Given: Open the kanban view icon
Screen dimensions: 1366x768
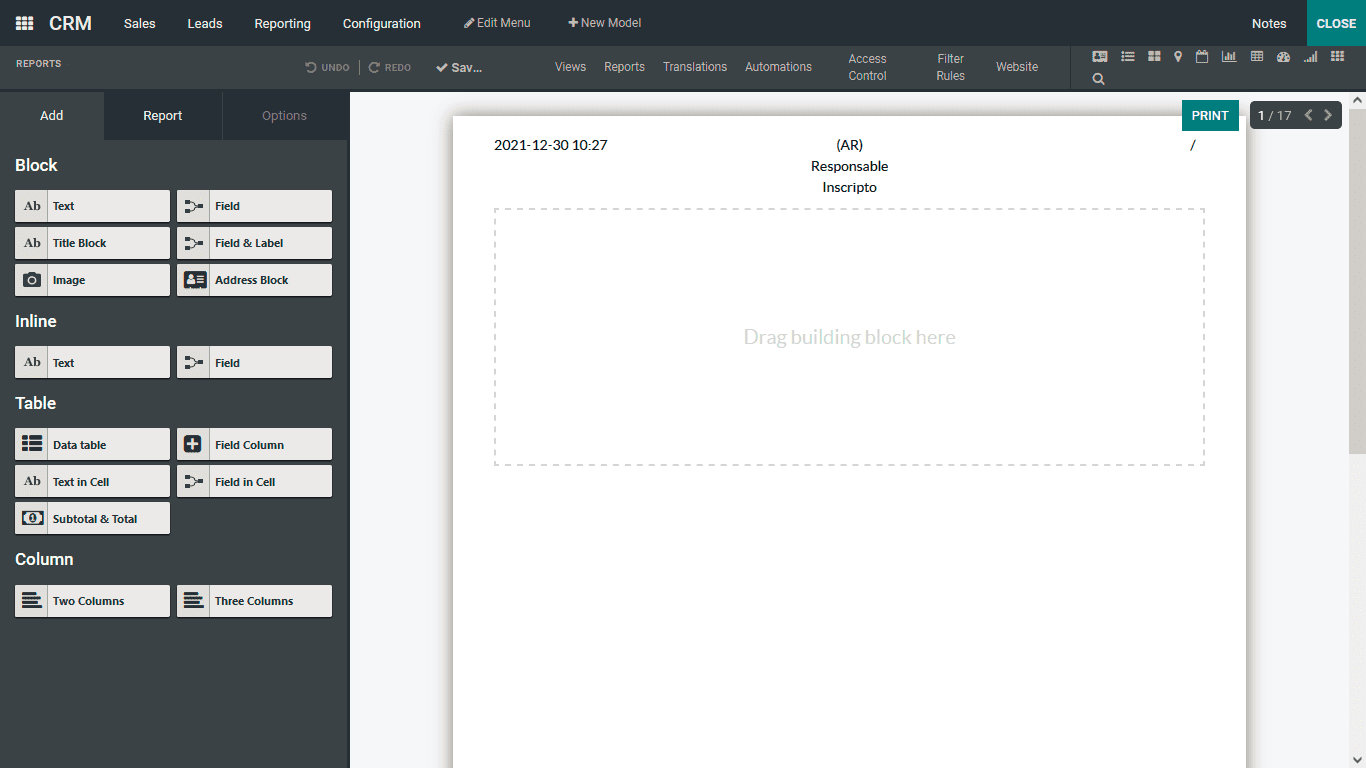Looking at the screenshot, I should point(1155,57).
